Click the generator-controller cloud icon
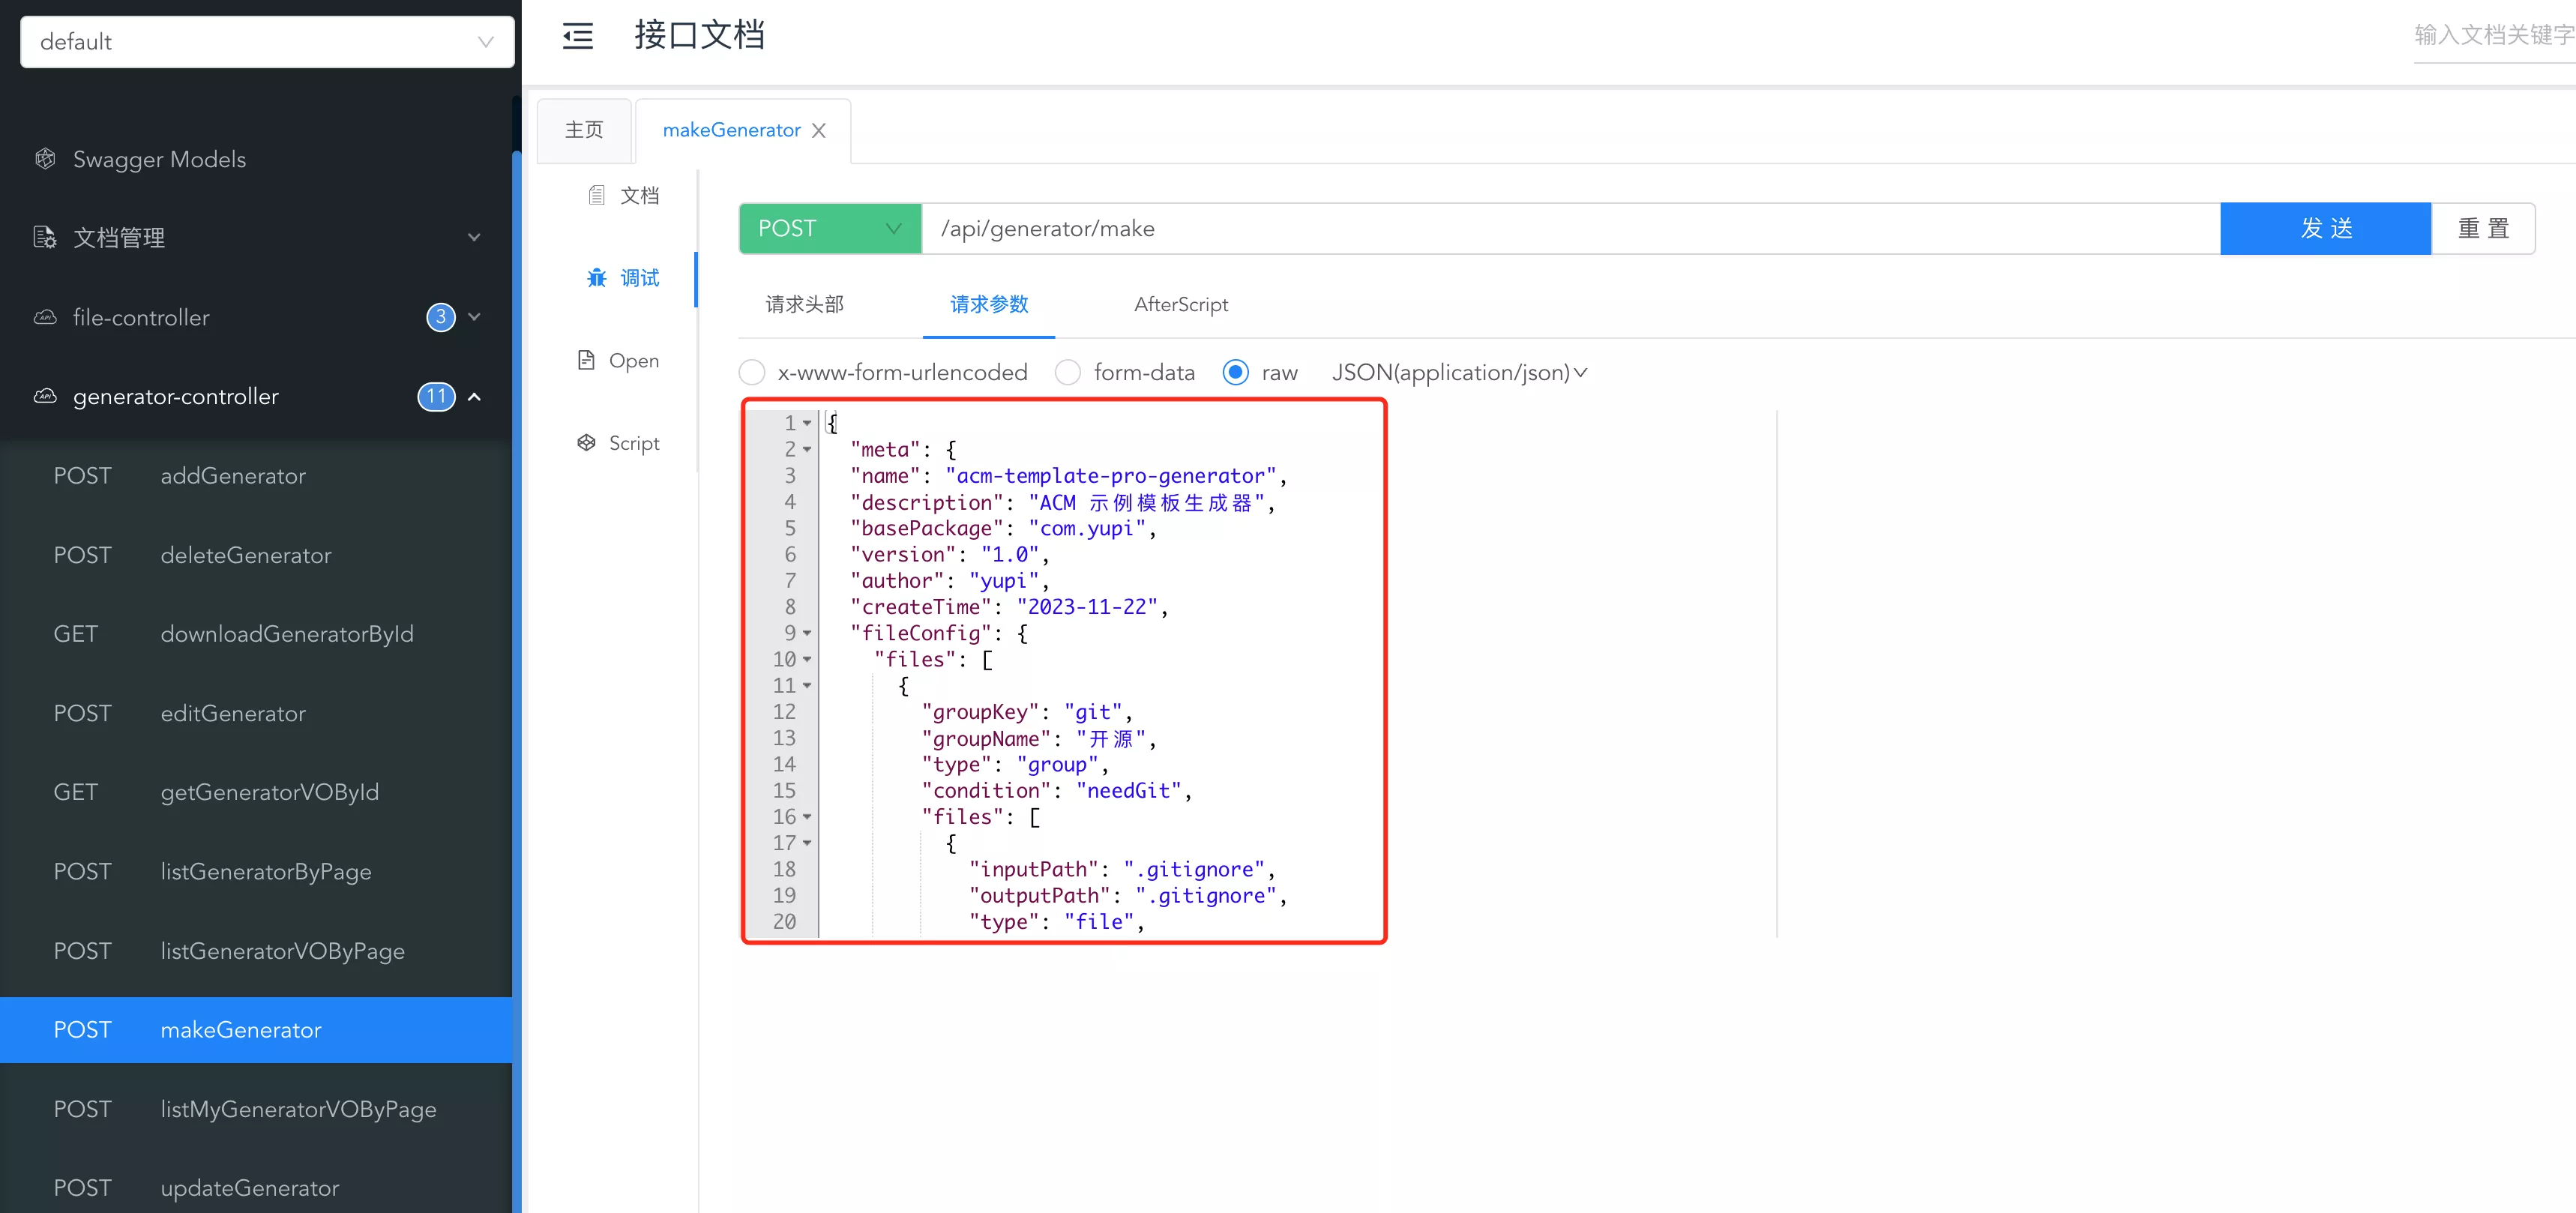The height and width of the screenshot is (1213, 2576). pos(45,396)
